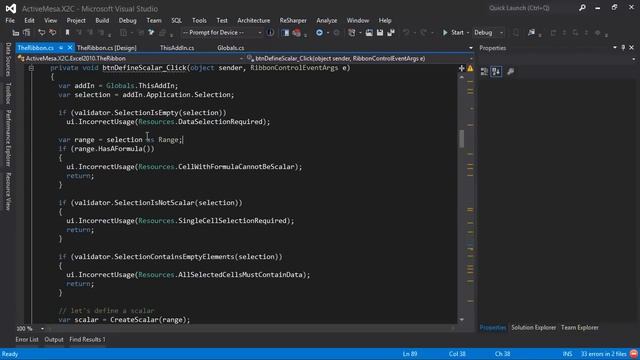Click the 33 errors in 2 files status text
Screen dimensions: 640x360
604,354
